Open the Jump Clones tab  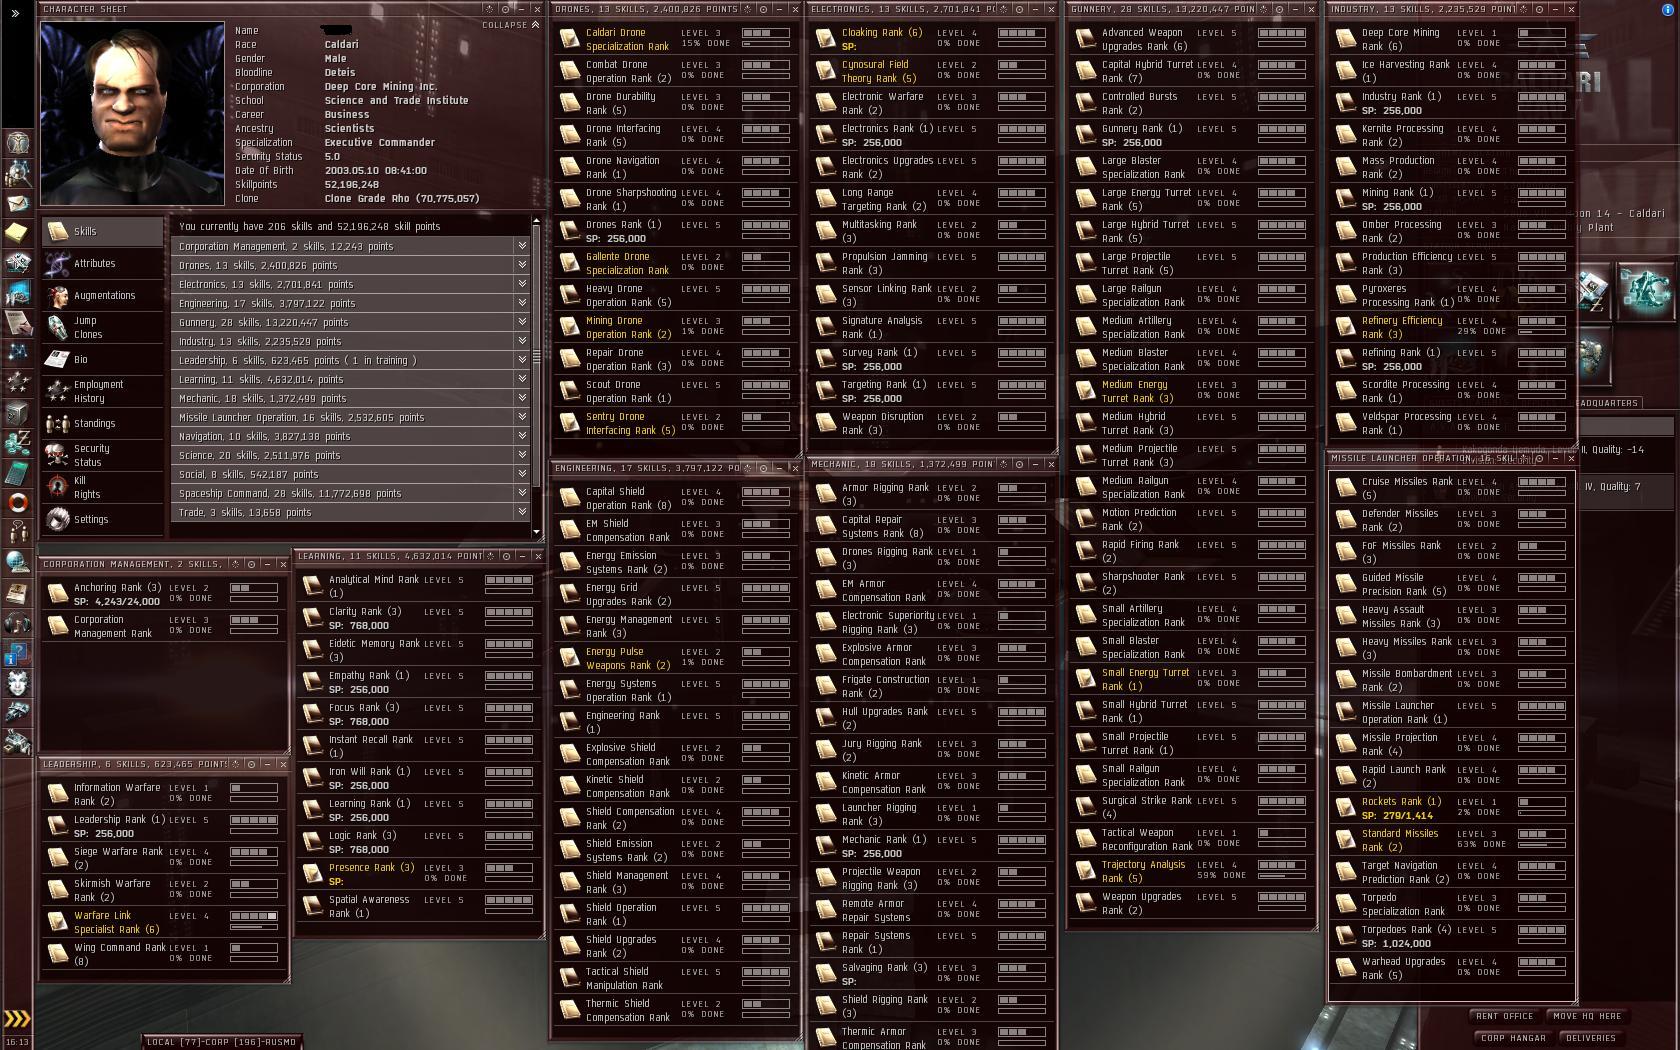point(102,328)
